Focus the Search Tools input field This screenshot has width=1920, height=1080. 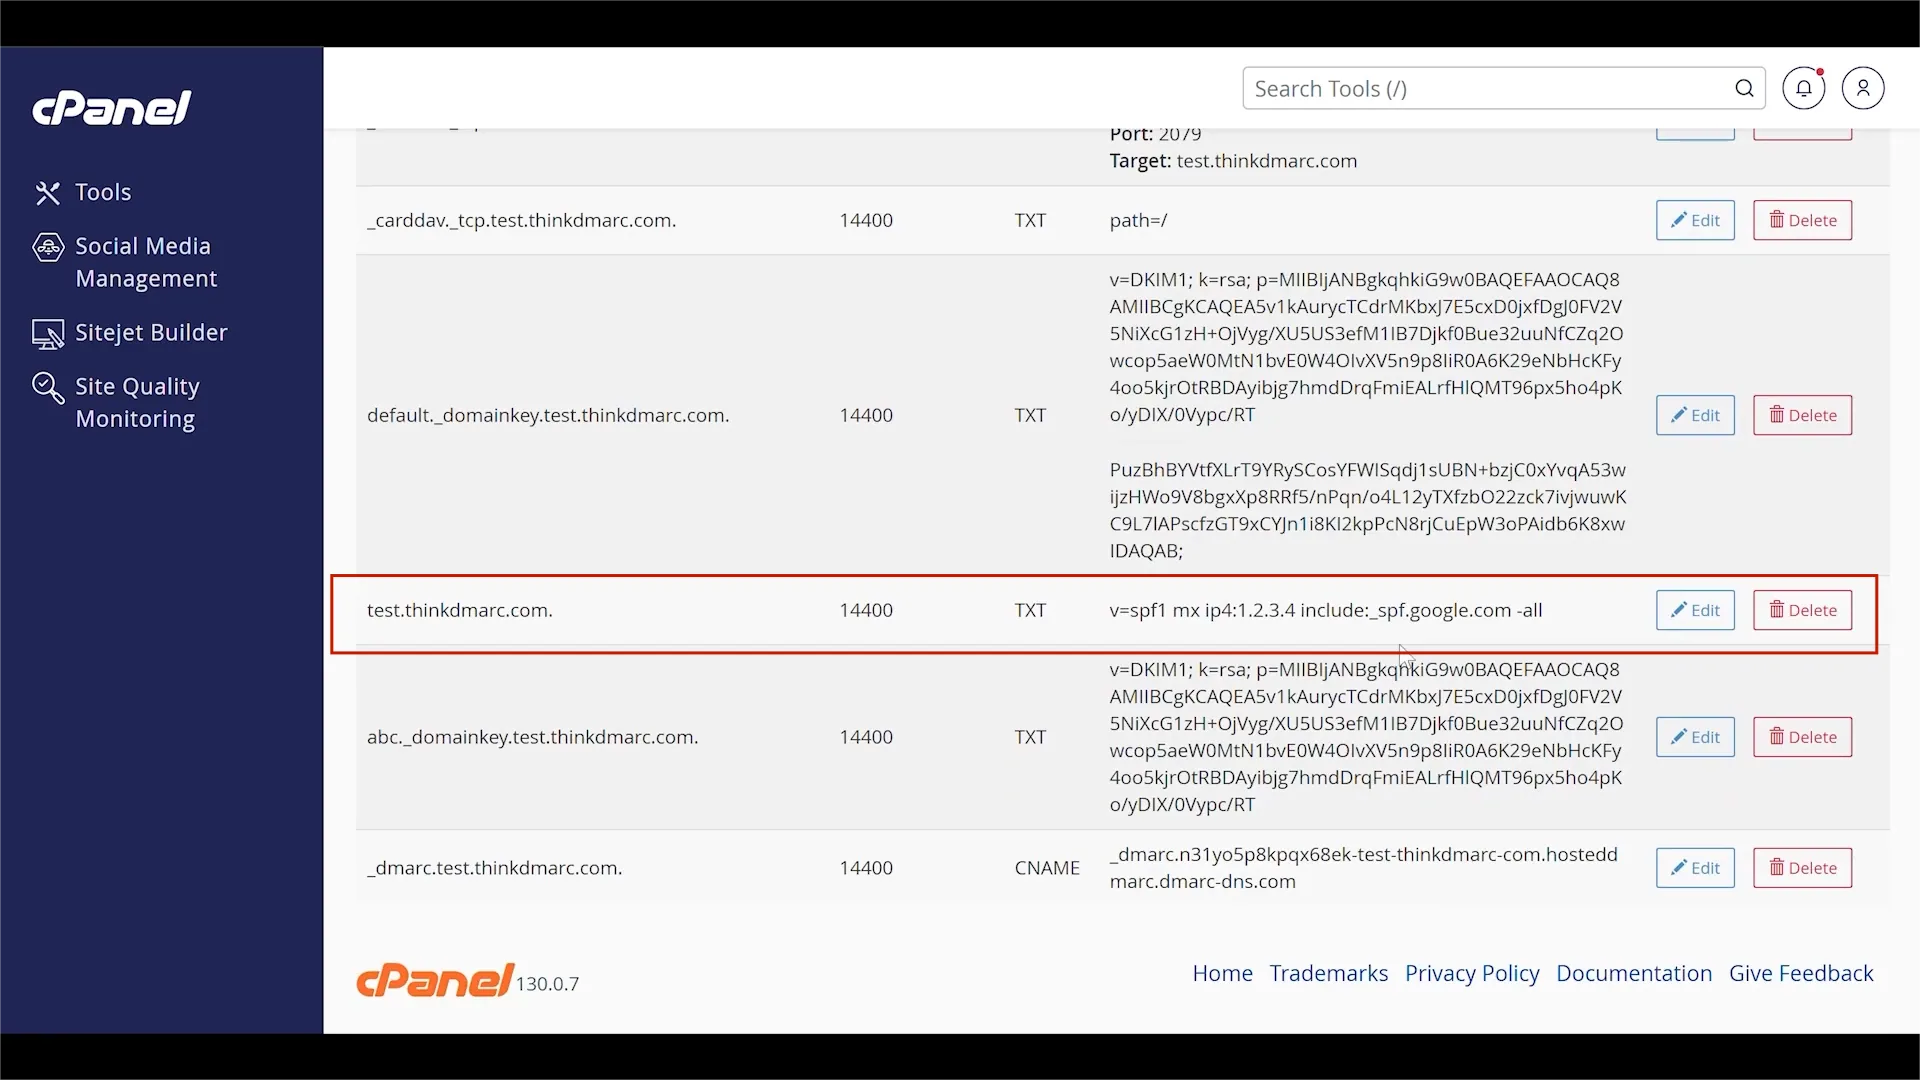click(1503, 89)
